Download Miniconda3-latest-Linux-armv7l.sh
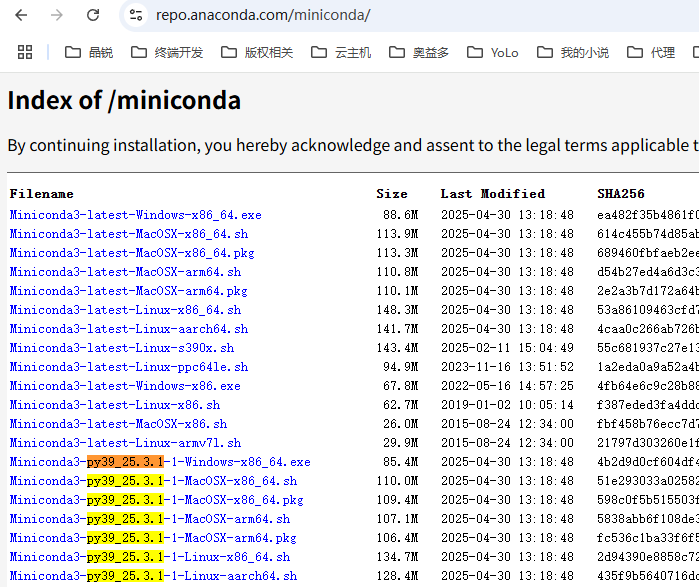 pyautogui.click(x=125, y=443)
